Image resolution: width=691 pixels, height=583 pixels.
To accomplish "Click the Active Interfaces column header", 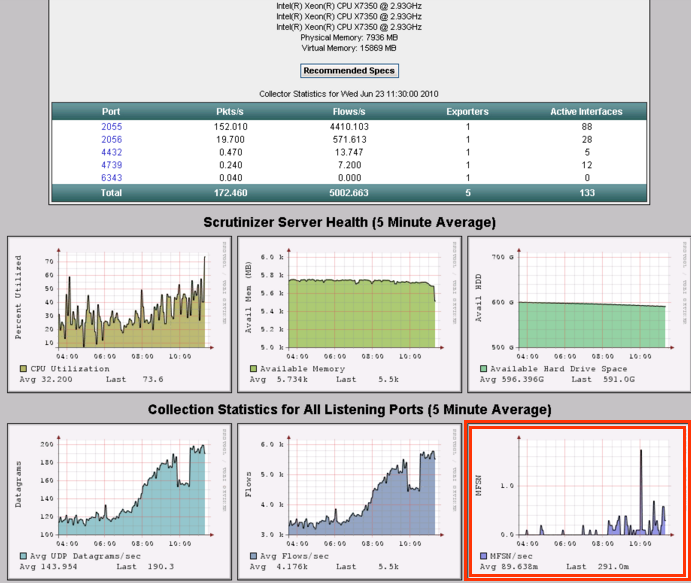I will 586,111.
